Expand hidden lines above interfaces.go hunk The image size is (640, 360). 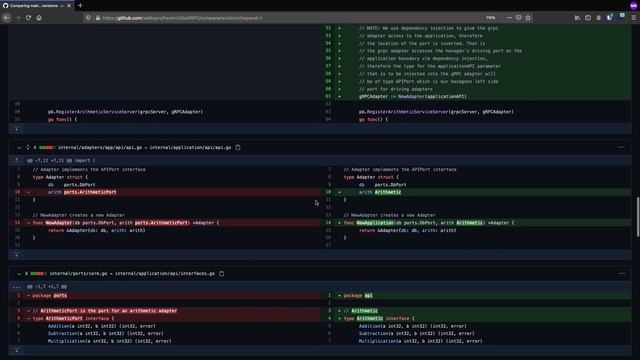point(17,287)
